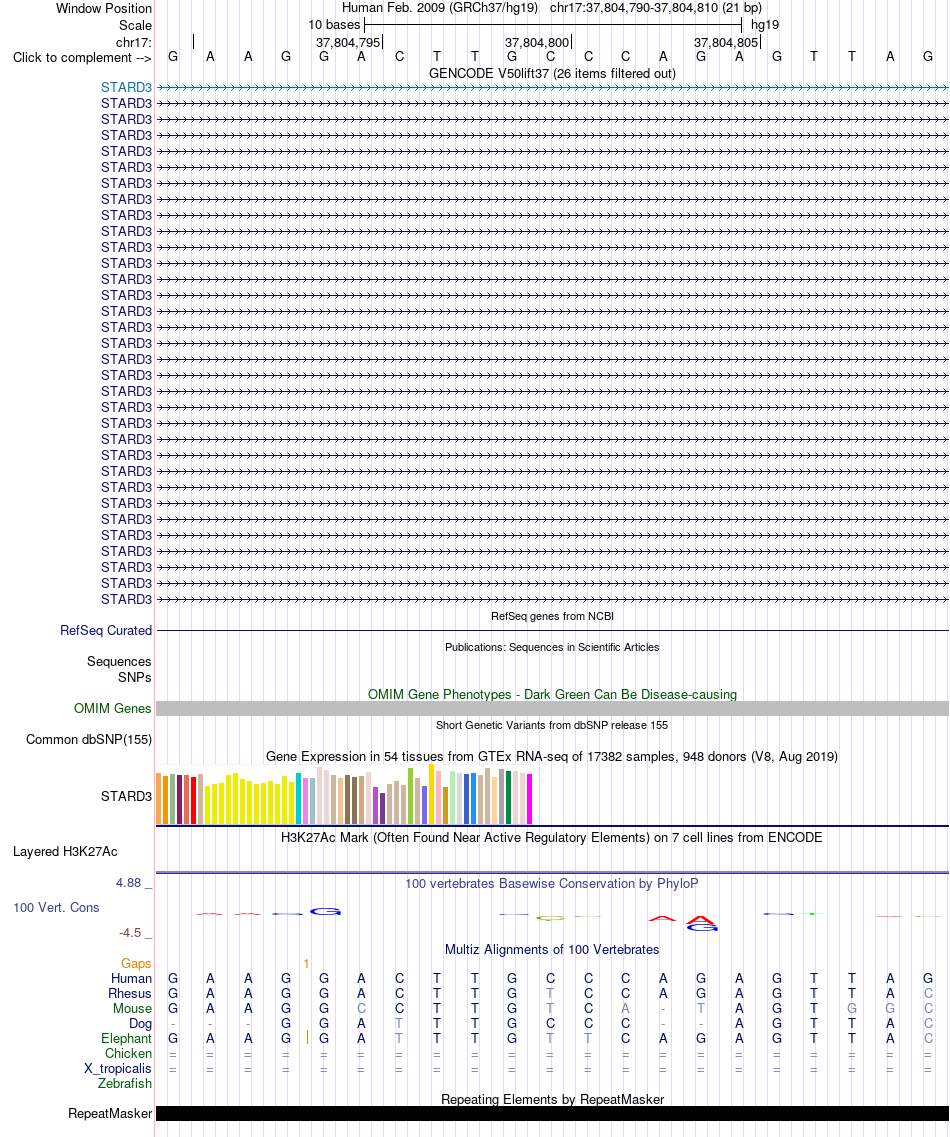Click the 'Human Feb. 2009 (GRCh37/hg19)' title
Image resolution: width=950 pixels, height=1137 pixels.
click(439, 8)
